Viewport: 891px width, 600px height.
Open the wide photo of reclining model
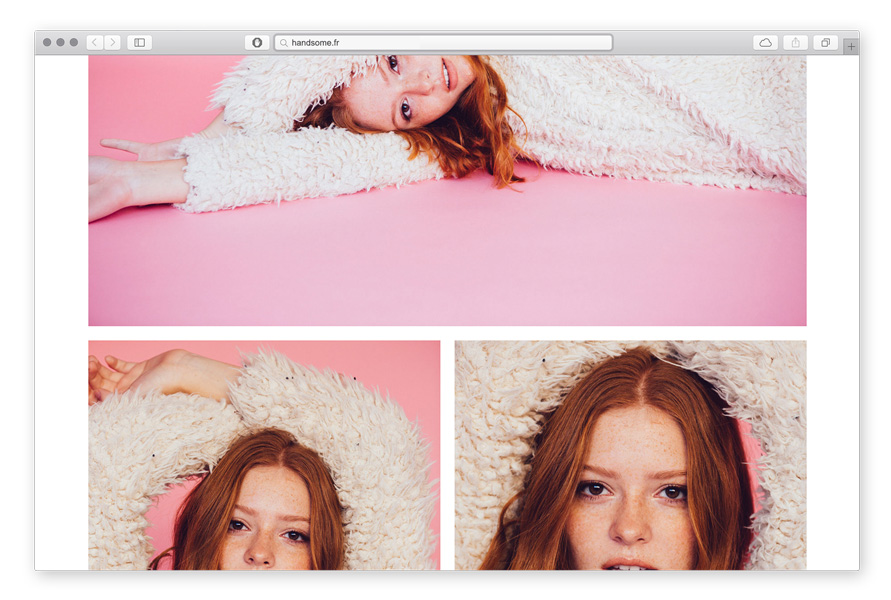[x=447, y=190]
